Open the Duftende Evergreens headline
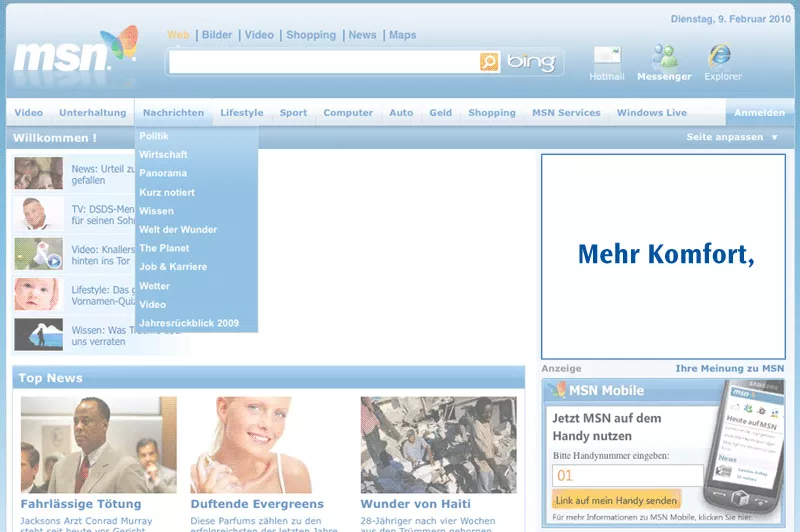 point(257,504)
